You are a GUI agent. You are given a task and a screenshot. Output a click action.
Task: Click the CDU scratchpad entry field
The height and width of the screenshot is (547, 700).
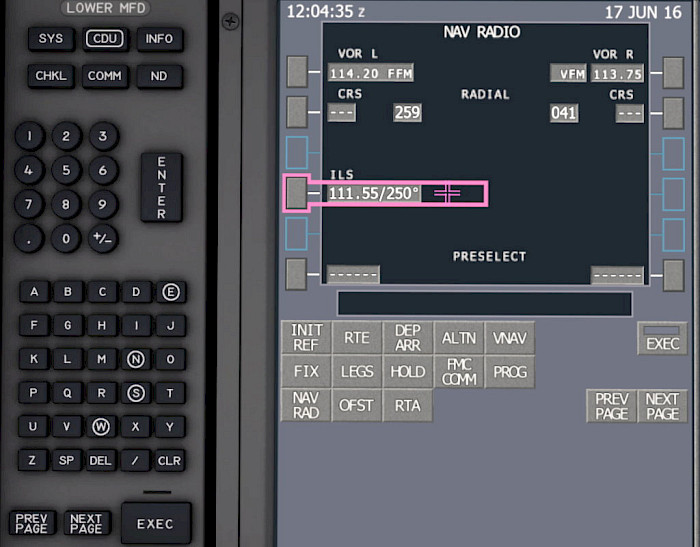point(484,304)
